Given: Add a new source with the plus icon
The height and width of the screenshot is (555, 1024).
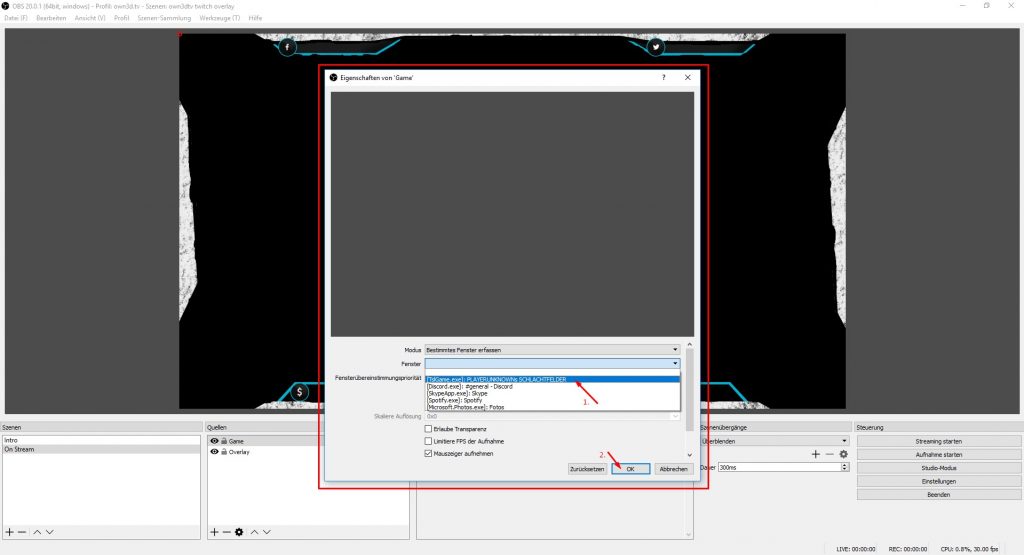Looking at the screenshot, I should (x=214, y=531).
